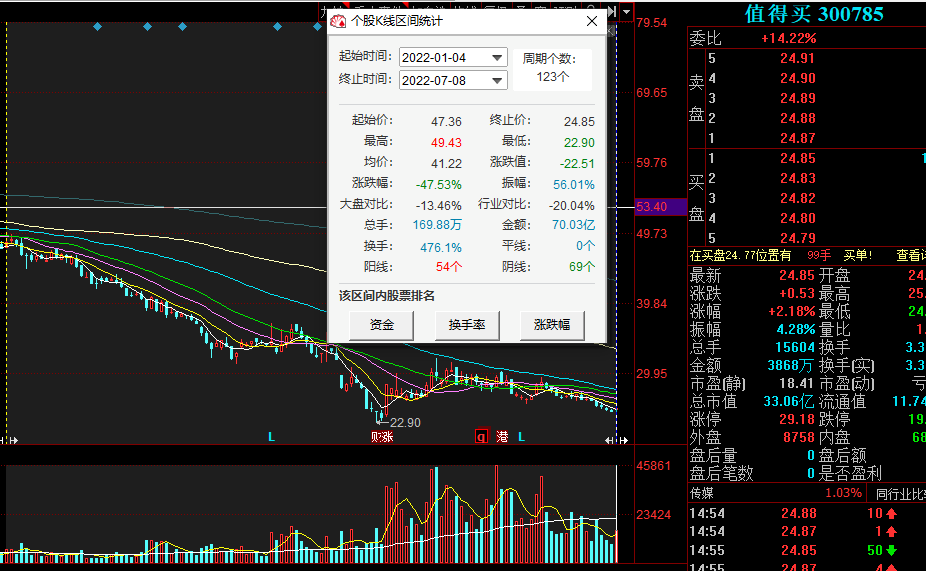Image resolution: width=926 pixels, height=571 pixels.
Task: Open the 起始时间 date dropdown arrow
Action: click(497, 57)
